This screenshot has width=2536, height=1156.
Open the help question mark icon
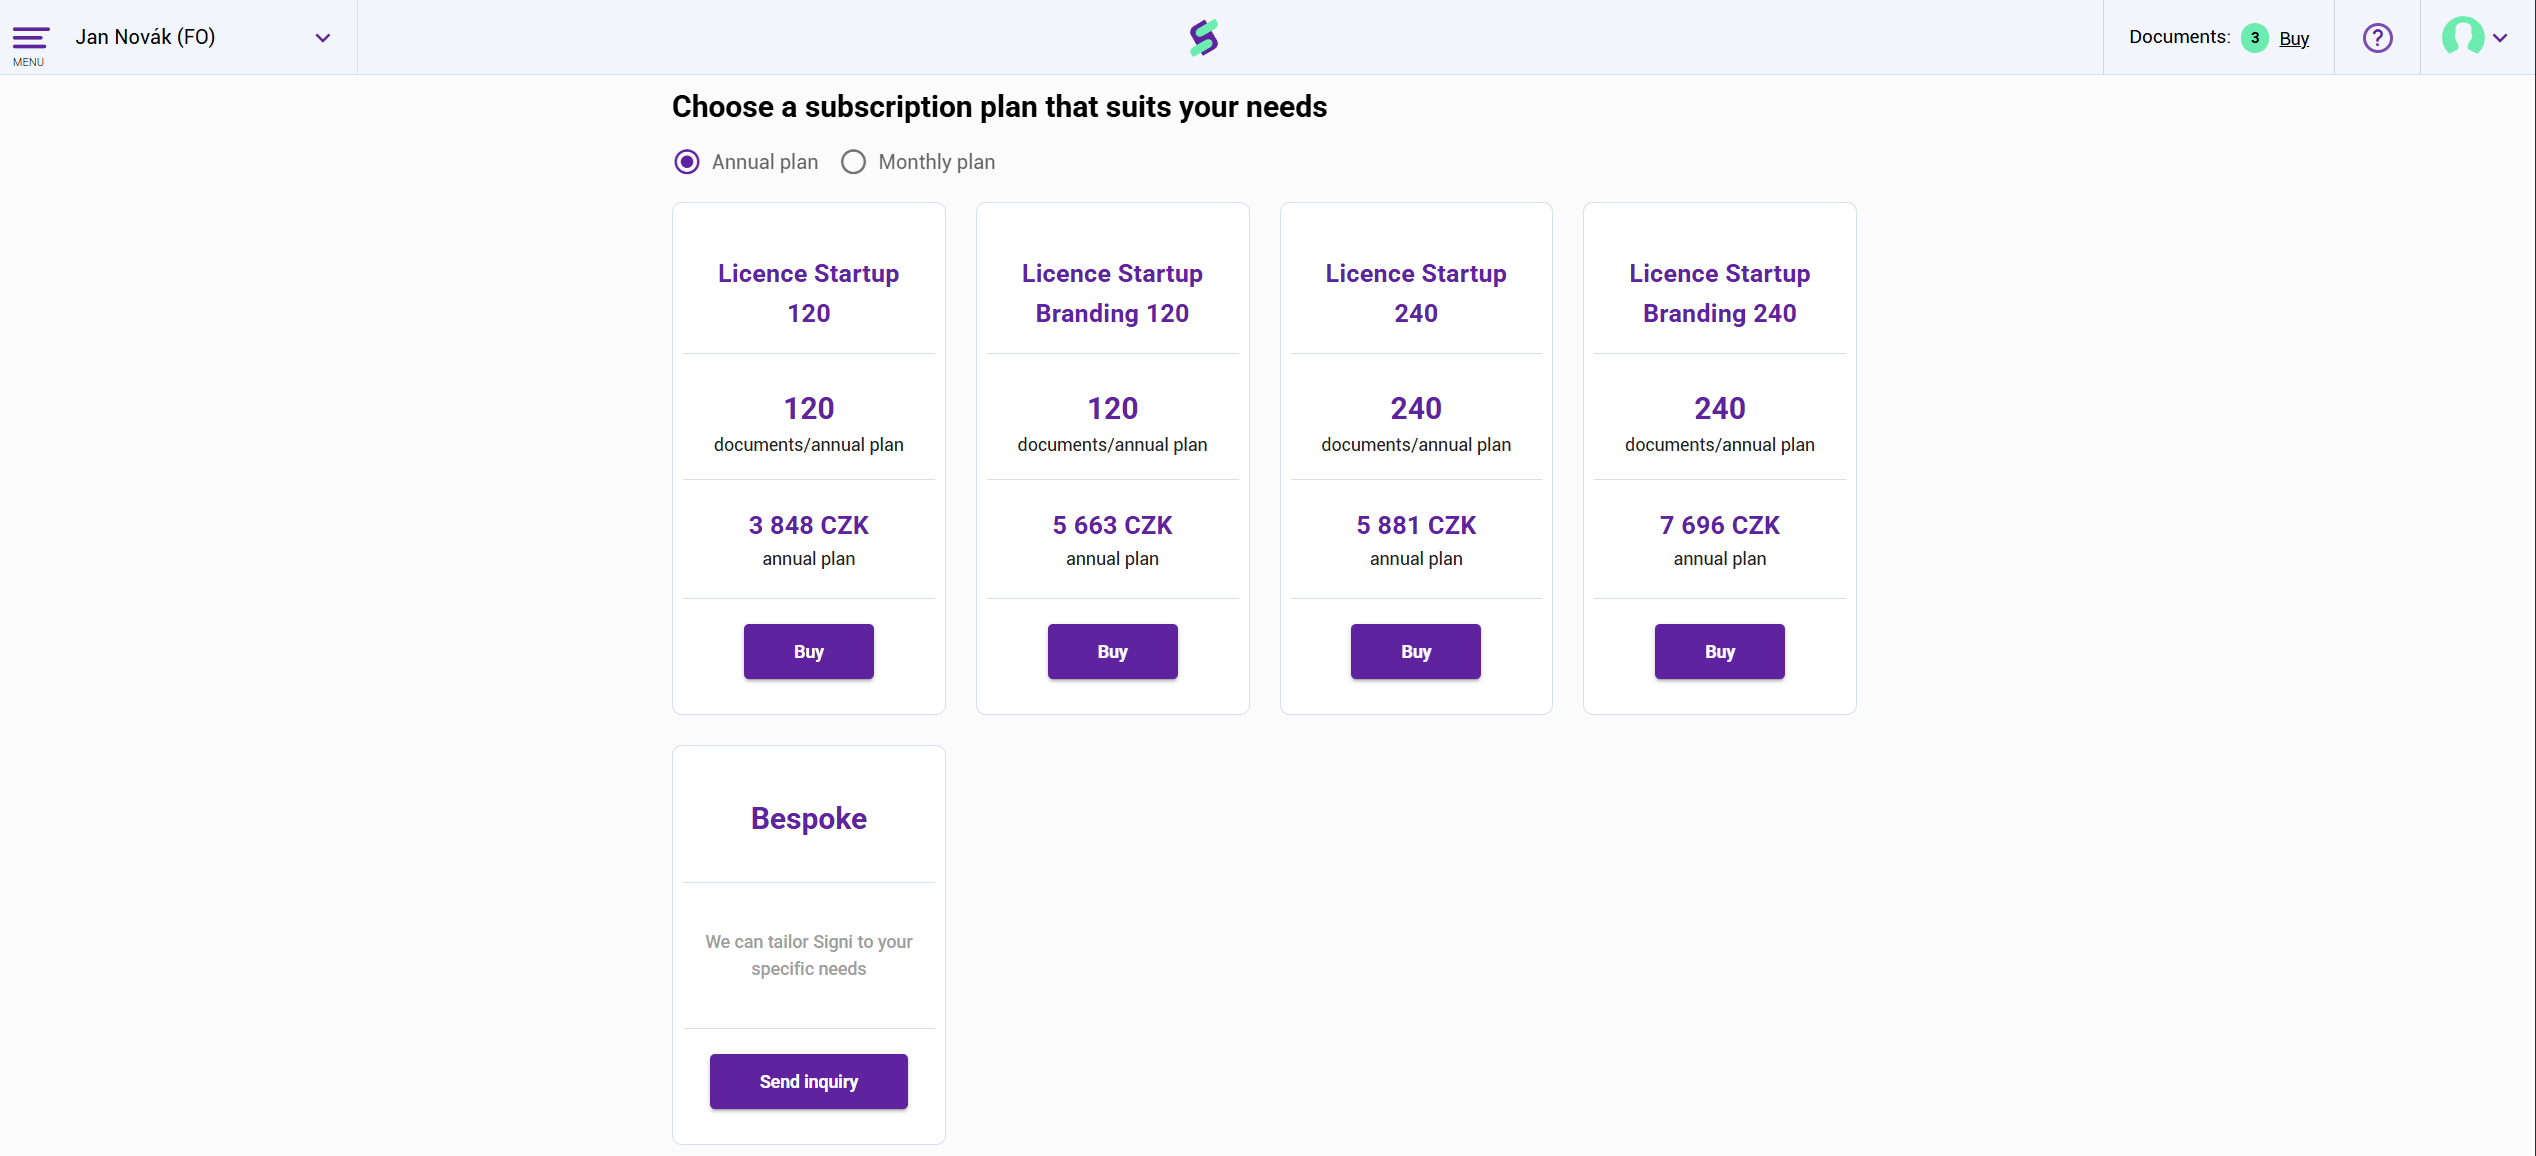click(2377, 38)
